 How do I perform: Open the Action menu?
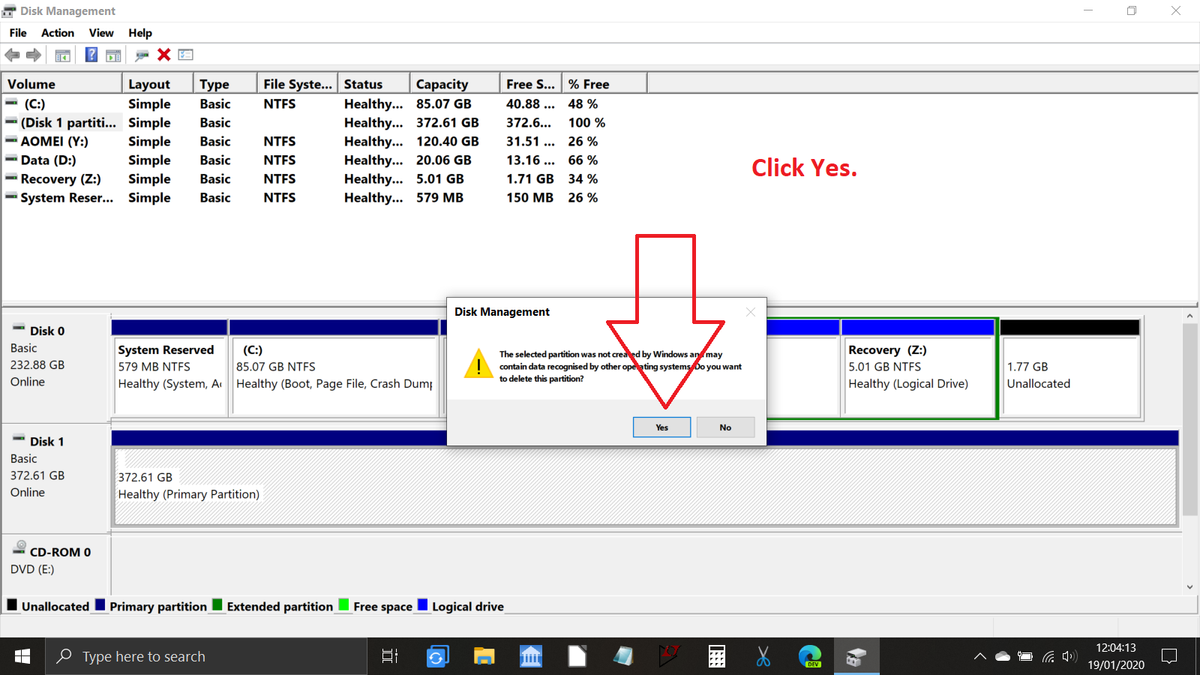[x=58, y=33]
